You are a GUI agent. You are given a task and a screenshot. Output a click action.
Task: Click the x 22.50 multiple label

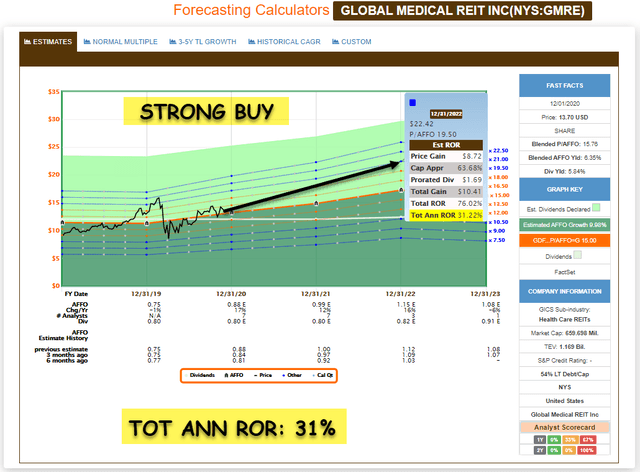click(x=498, y=151)
